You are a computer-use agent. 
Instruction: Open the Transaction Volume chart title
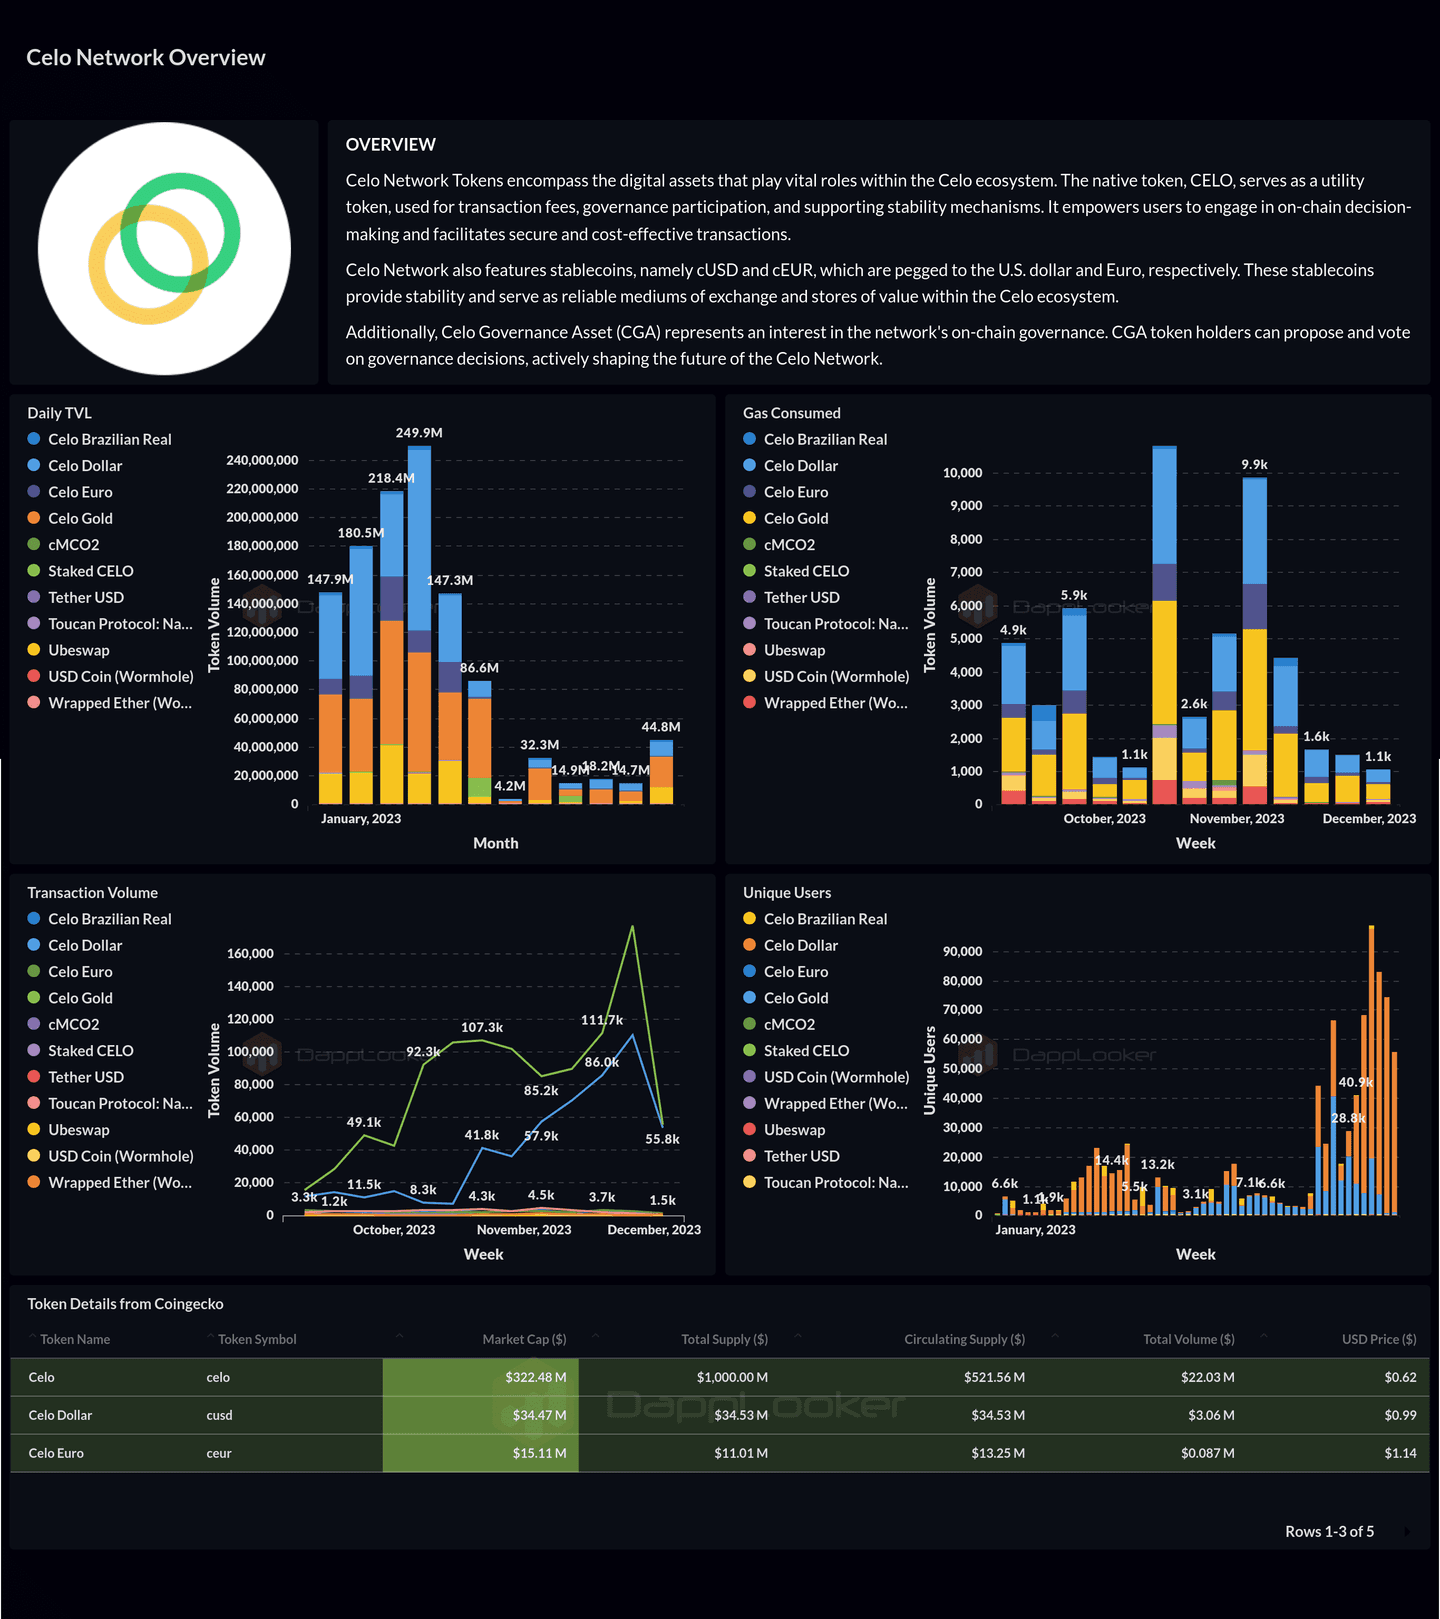pyautogui.click(x=92, y=893)
